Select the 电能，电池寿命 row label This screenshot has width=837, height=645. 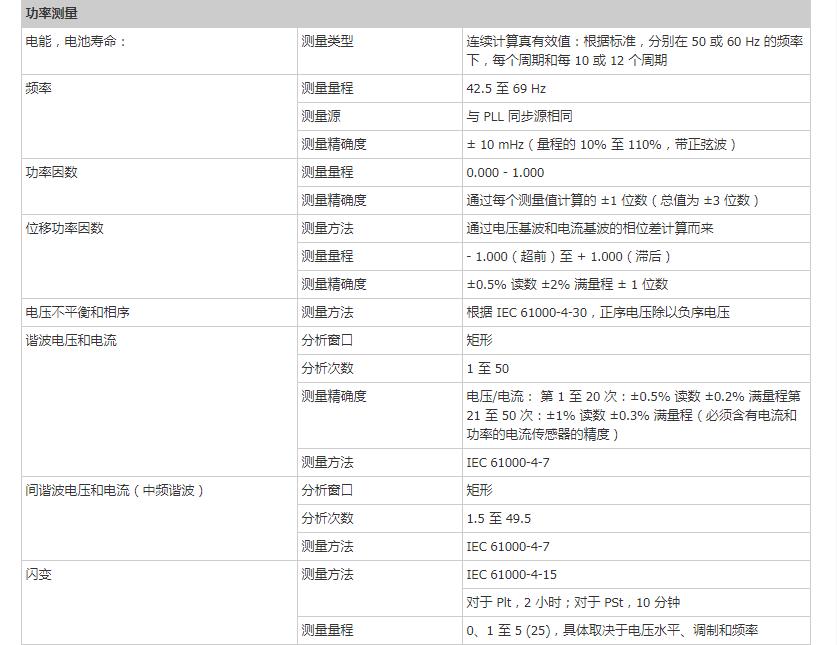click(76, 42)
